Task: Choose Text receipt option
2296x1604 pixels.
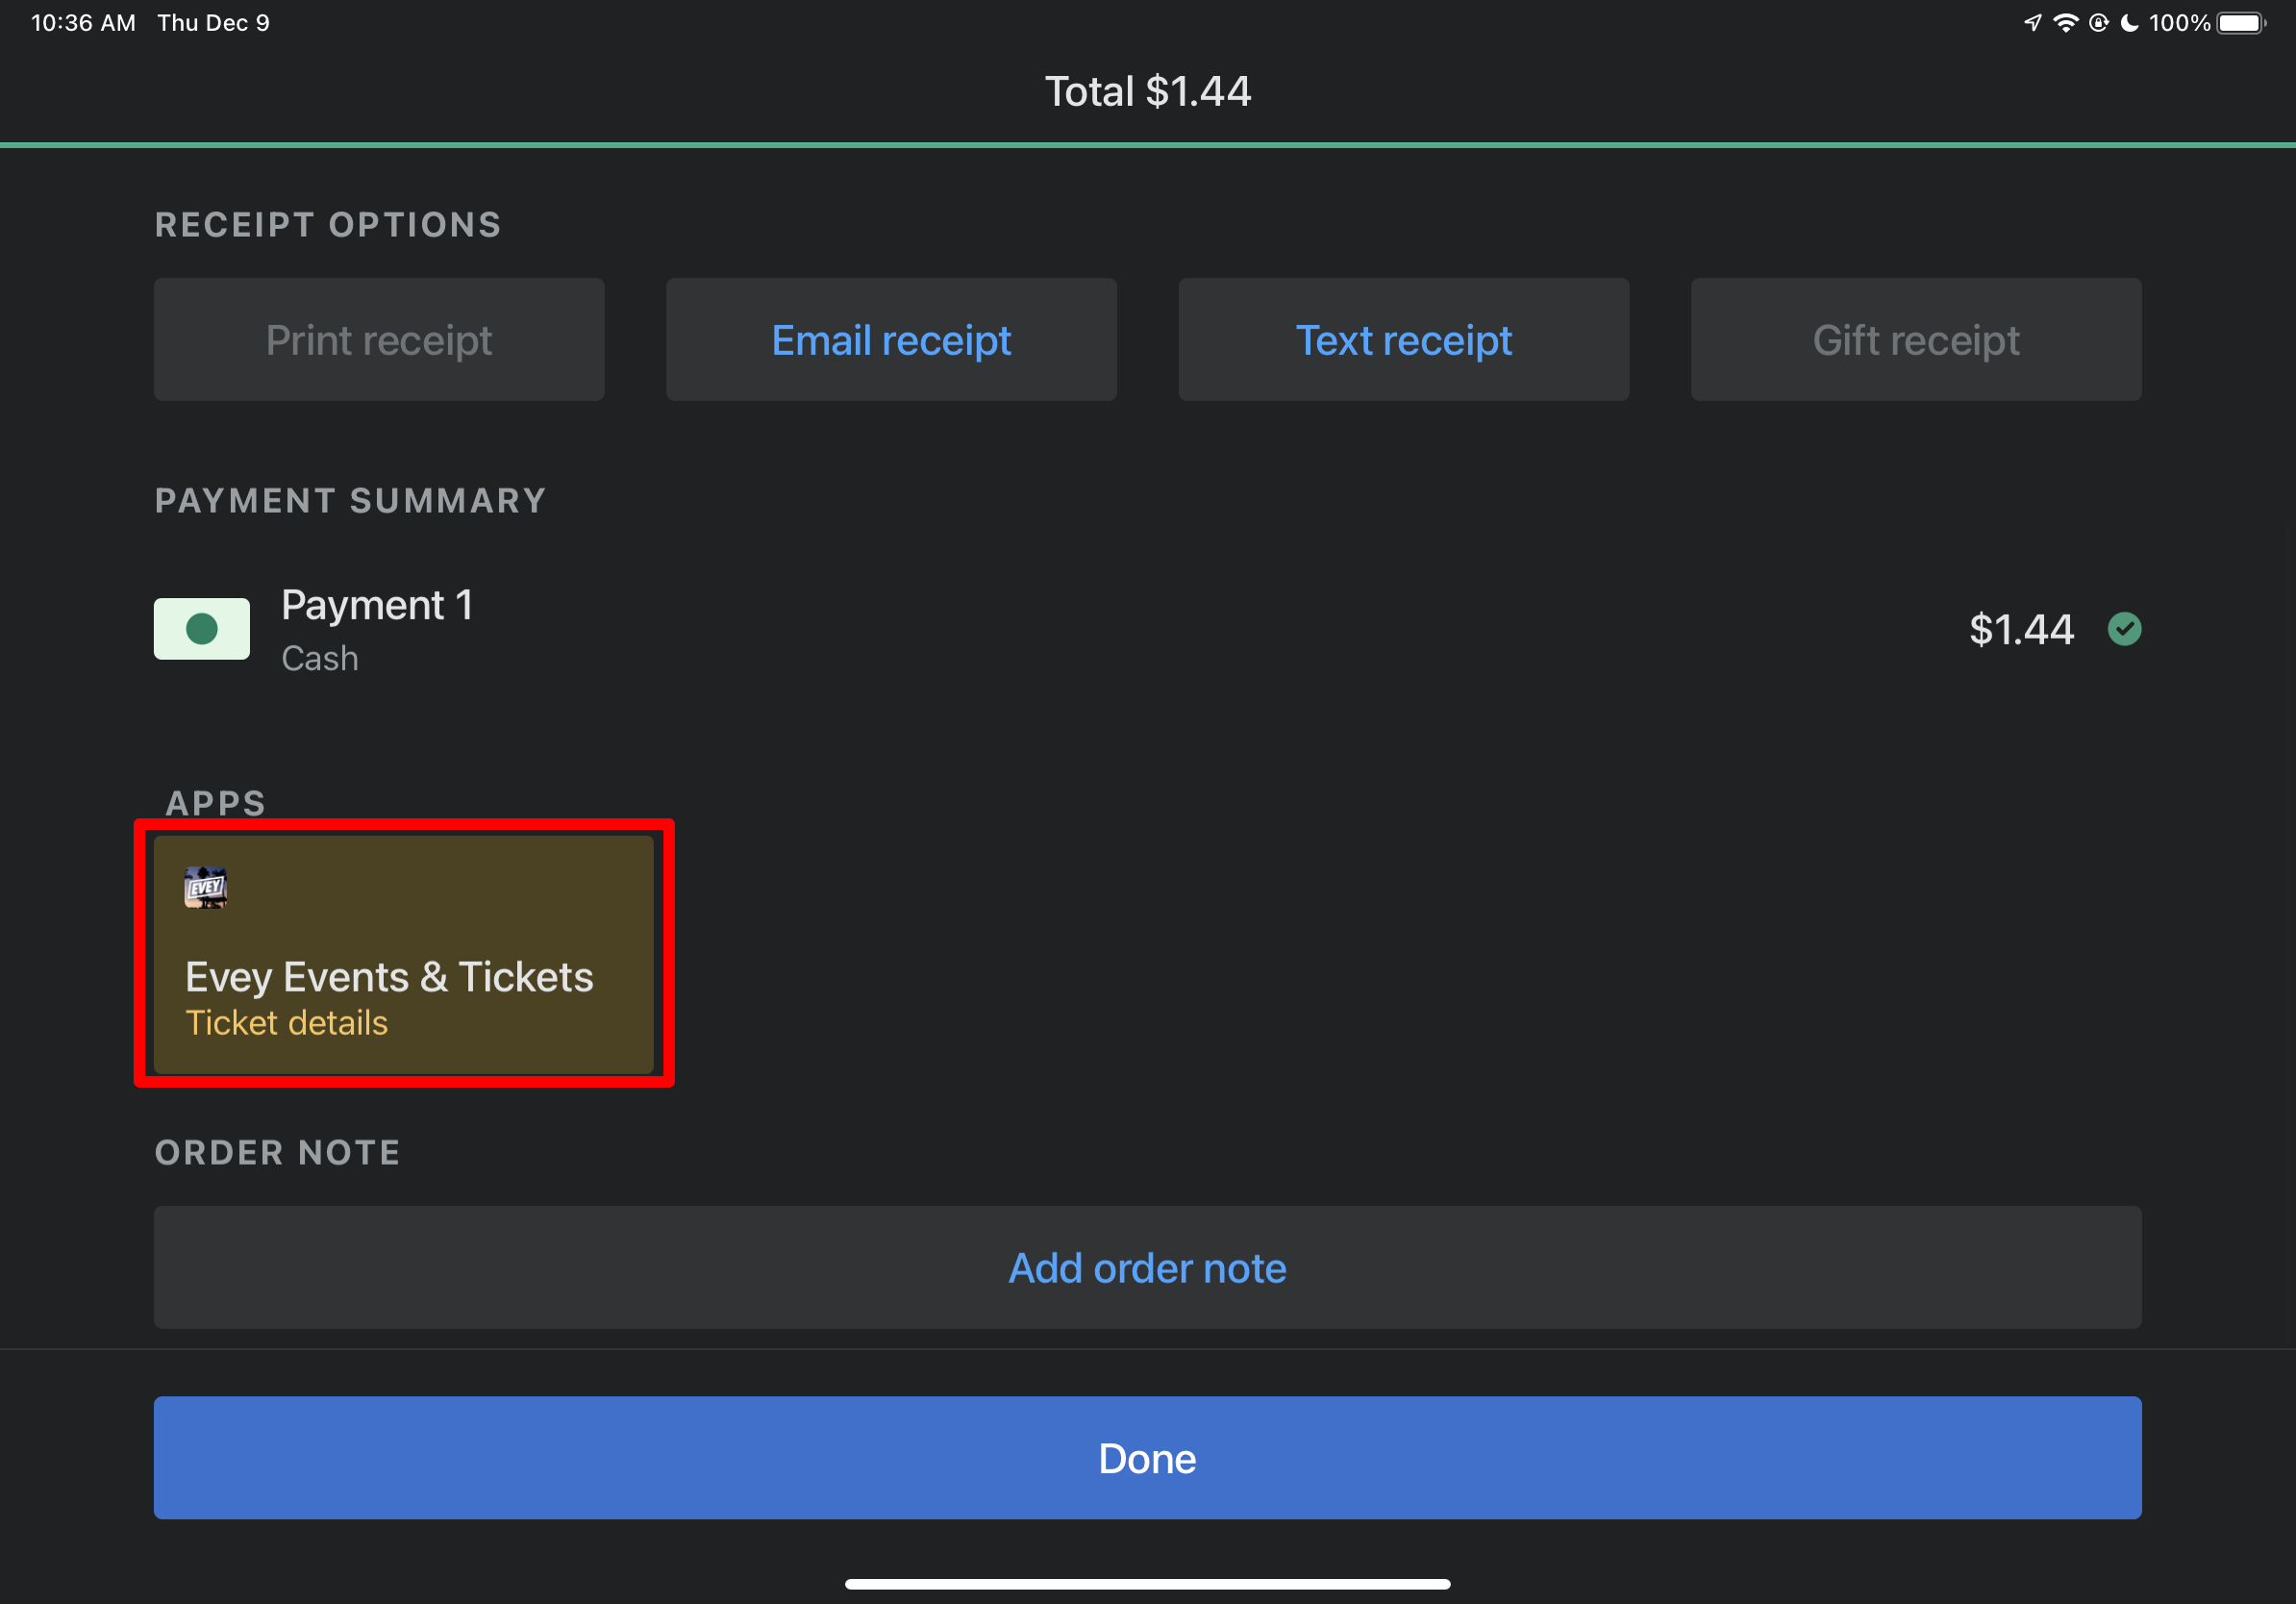Action: point(1403,340)
